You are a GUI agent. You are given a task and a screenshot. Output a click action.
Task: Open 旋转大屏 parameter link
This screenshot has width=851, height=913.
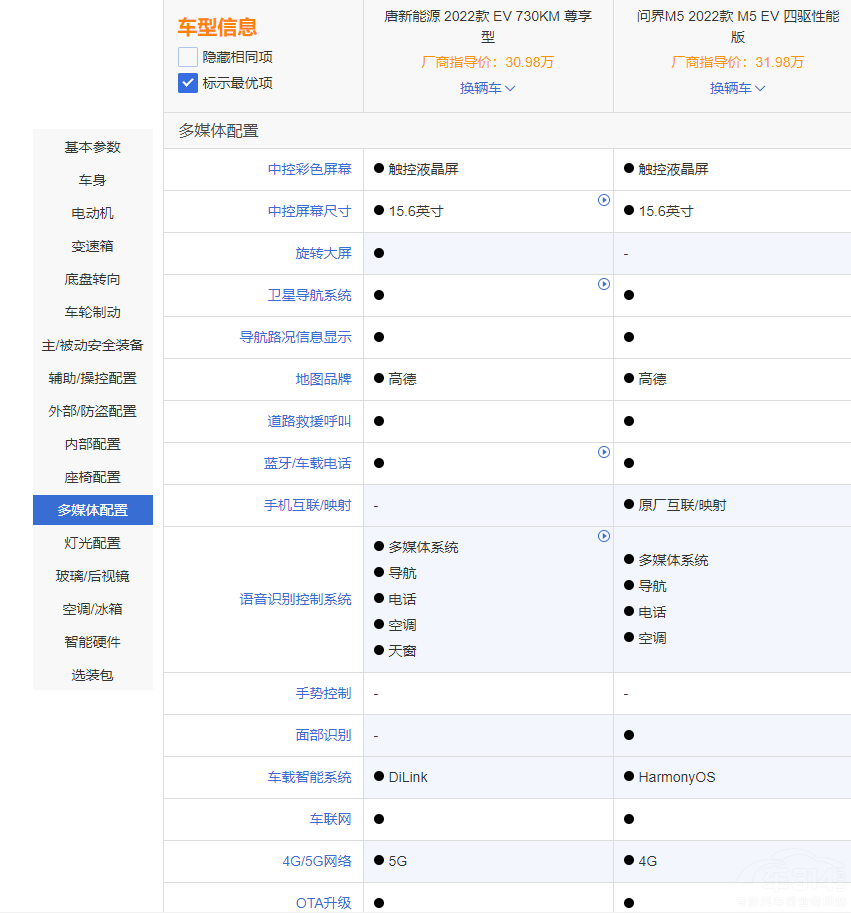click(323, 253)
